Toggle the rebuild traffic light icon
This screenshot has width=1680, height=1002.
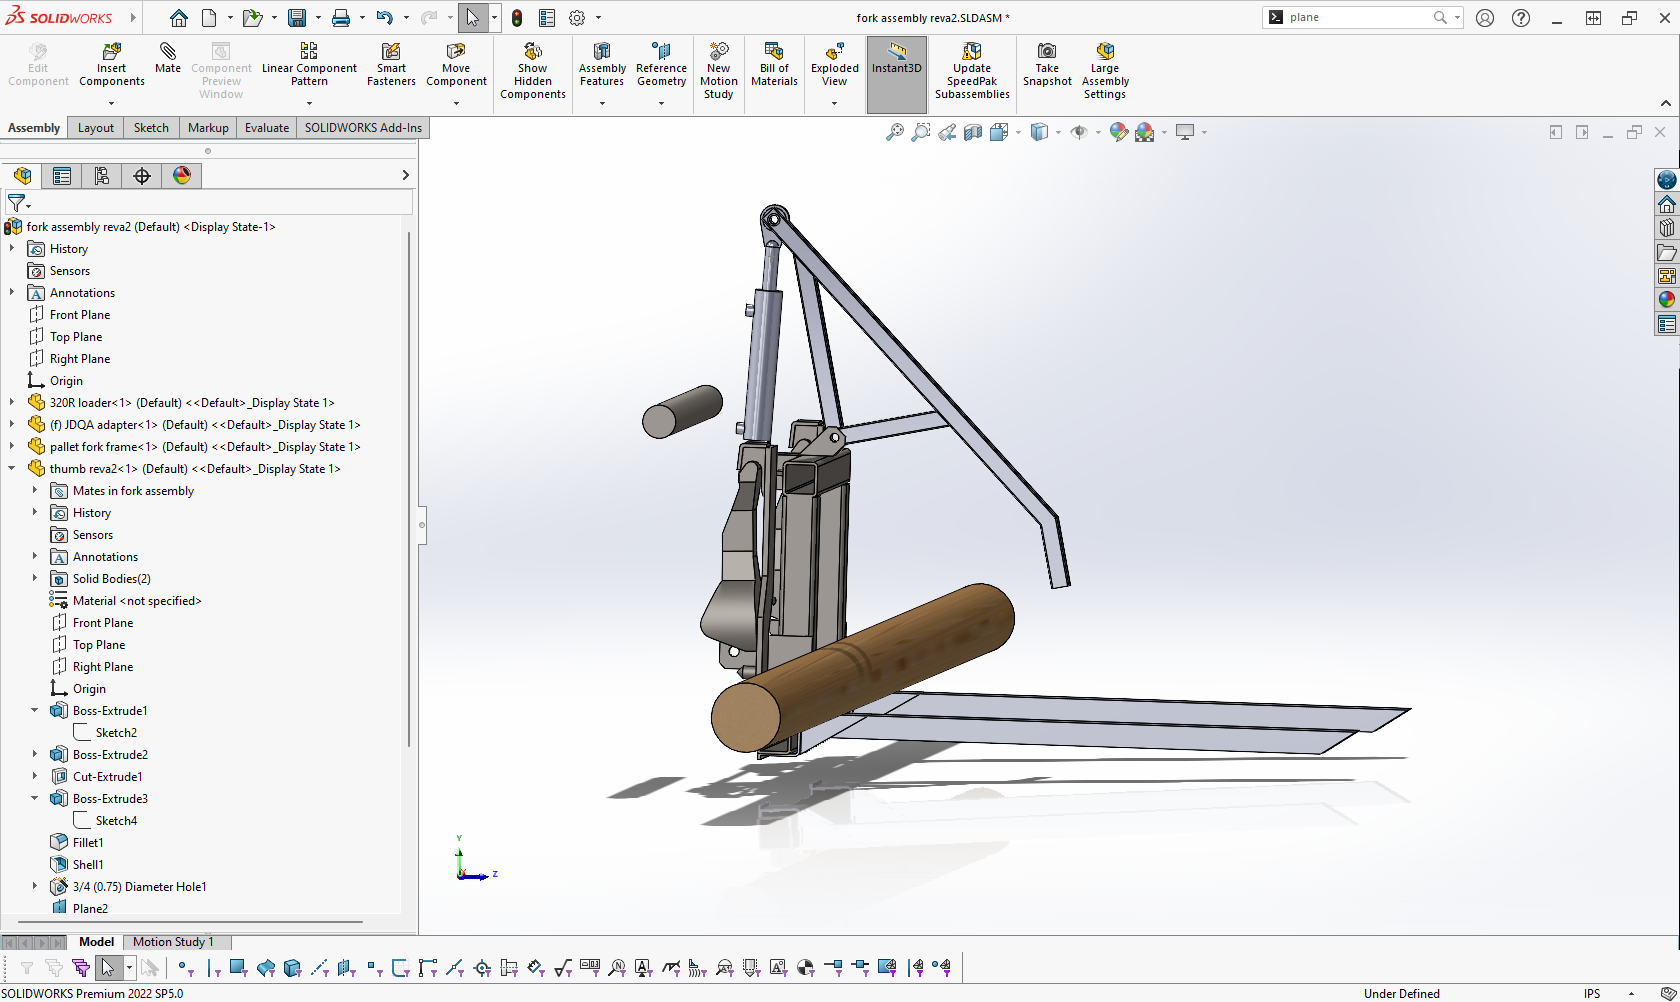(517, 18)
